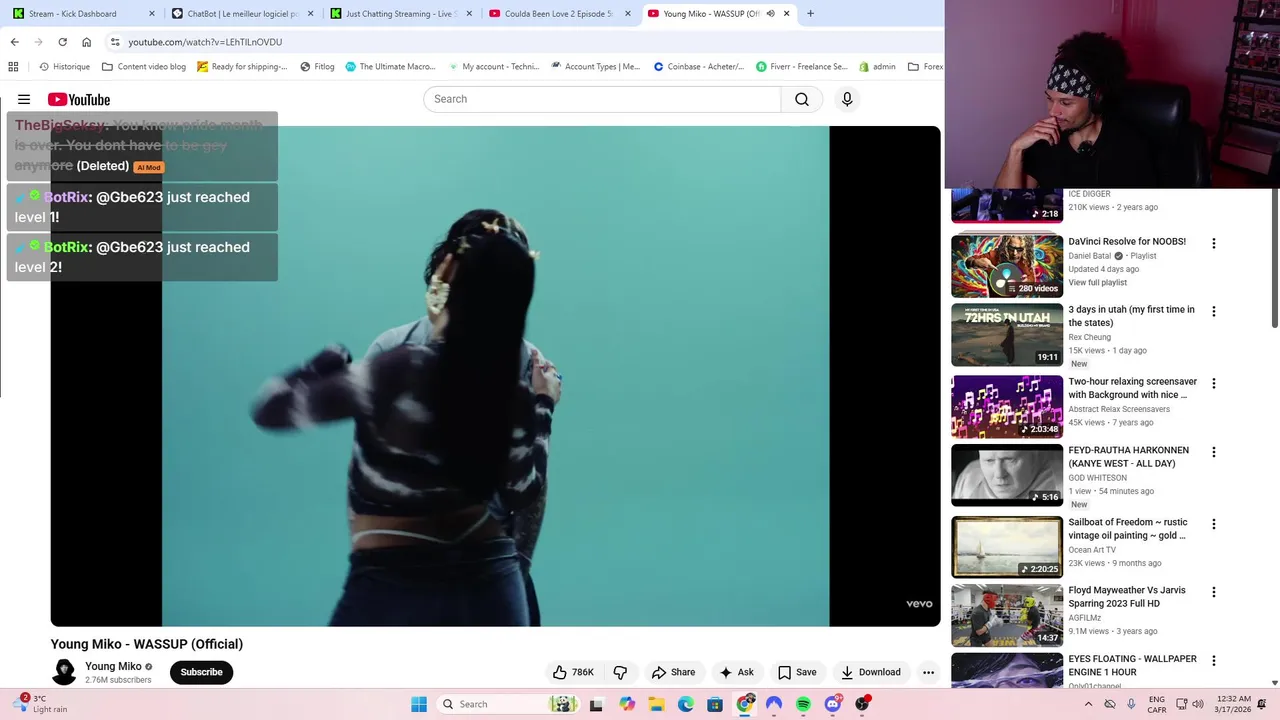Open more actions ellipsis below video
The image size is (1280, 720).
[928, 672]
